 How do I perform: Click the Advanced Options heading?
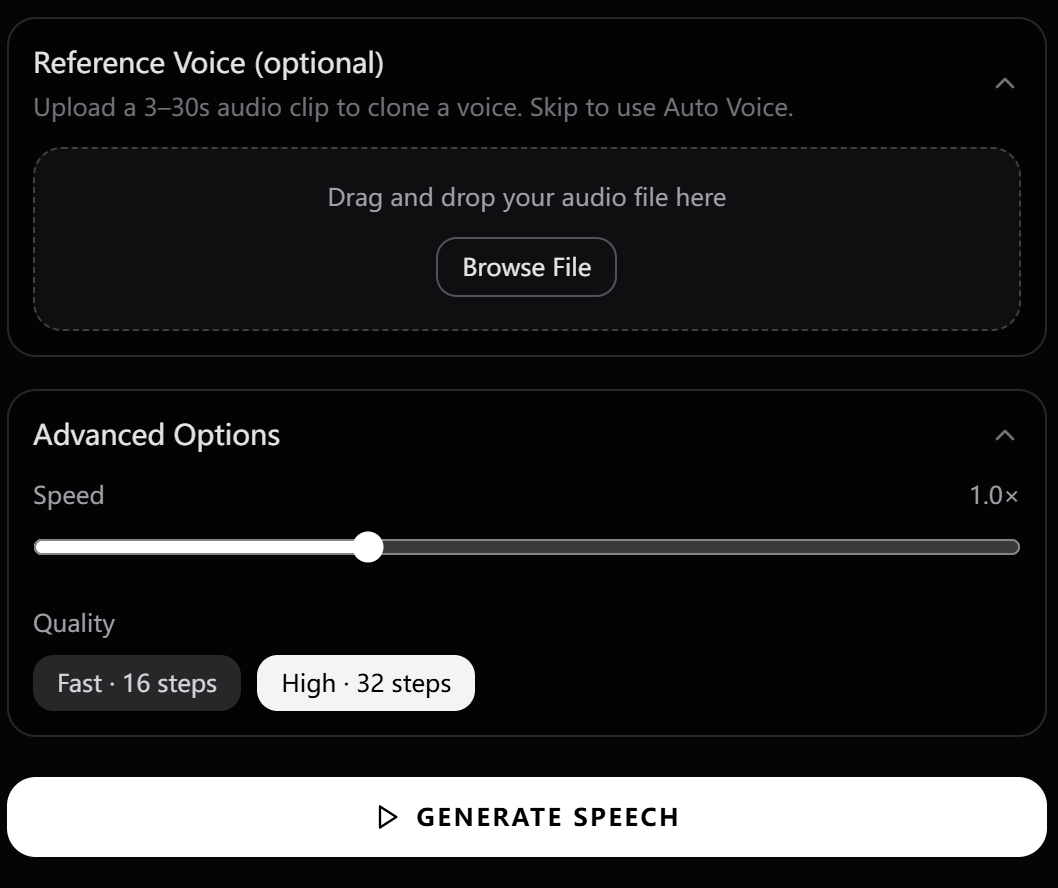157,434
